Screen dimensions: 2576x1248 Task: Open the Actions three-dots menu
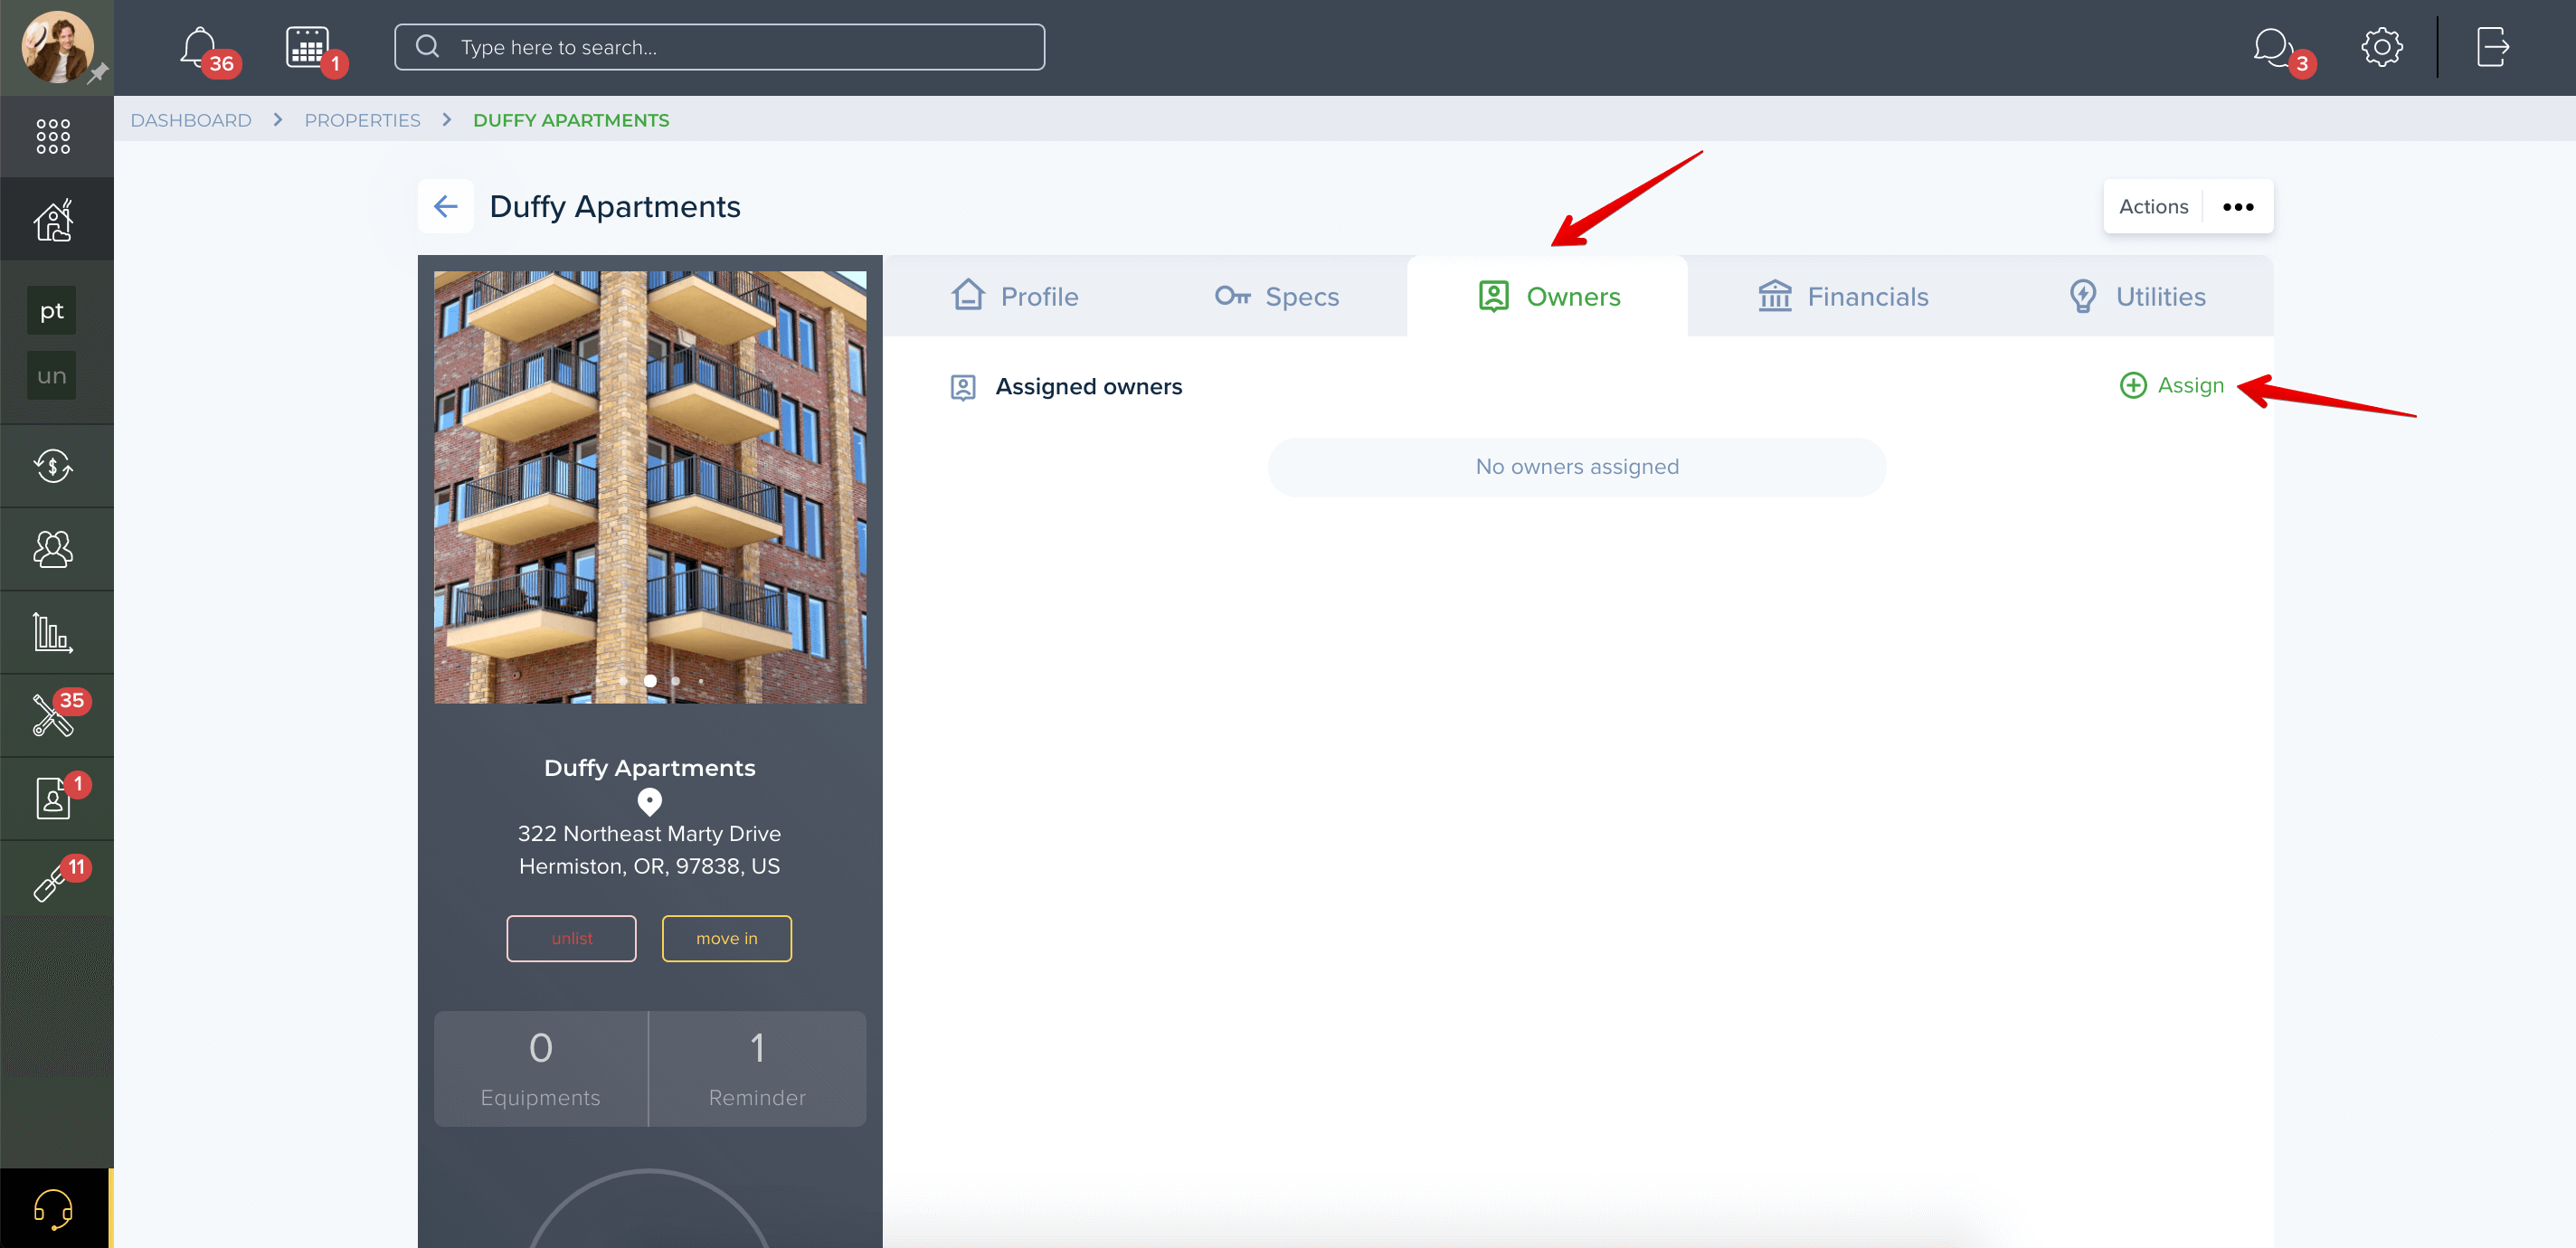point(2238,207)
